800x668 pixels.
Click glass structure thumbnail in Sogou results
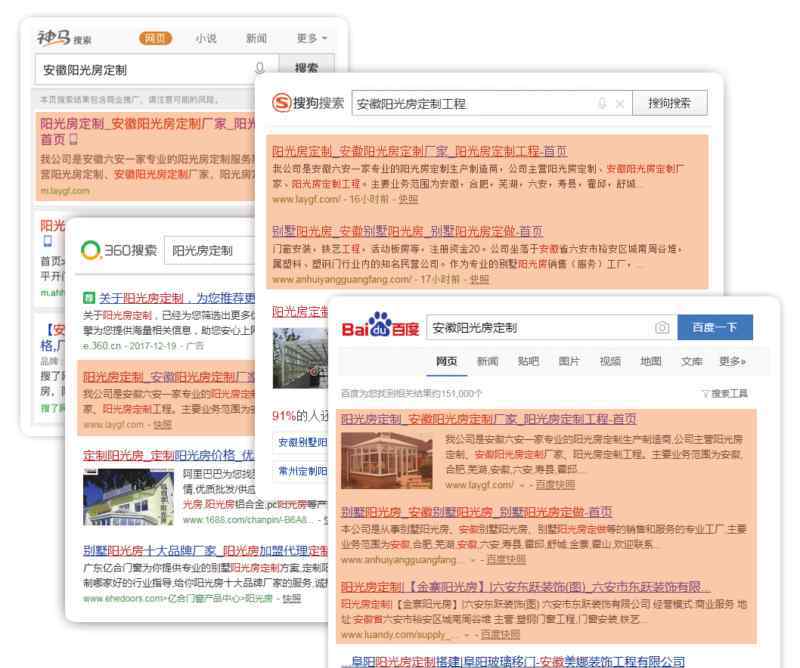pyautogui.click(x=300, y=358)
